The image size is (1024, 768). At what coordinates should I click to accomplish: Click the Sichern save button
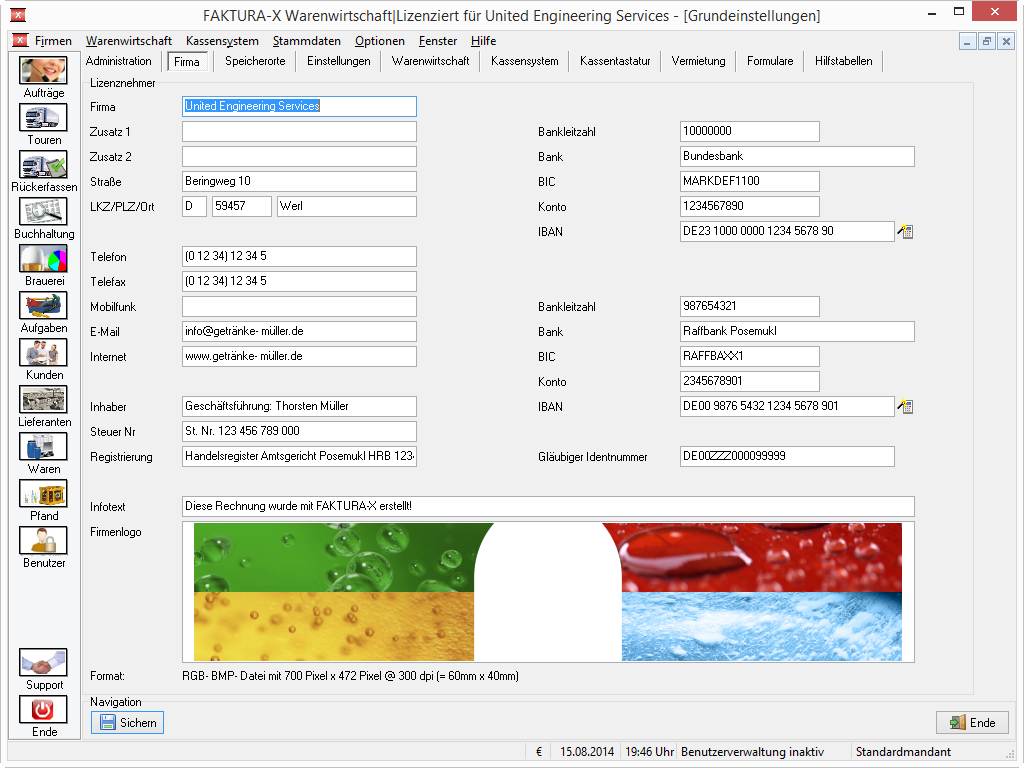pos(127,722)
